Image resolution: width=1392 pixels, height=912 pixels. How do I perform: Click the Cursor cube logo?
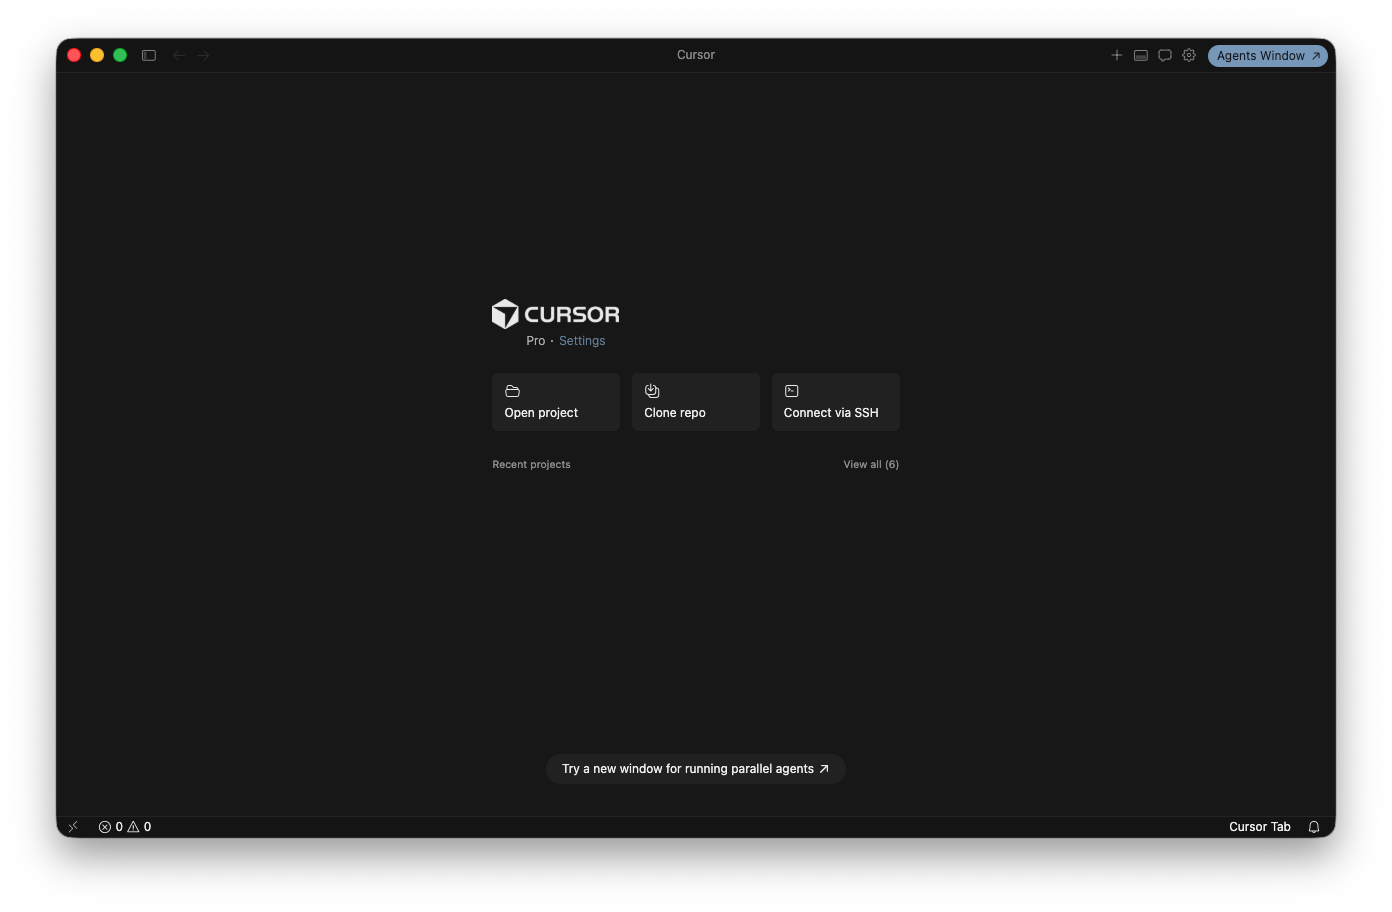(505, 314)
